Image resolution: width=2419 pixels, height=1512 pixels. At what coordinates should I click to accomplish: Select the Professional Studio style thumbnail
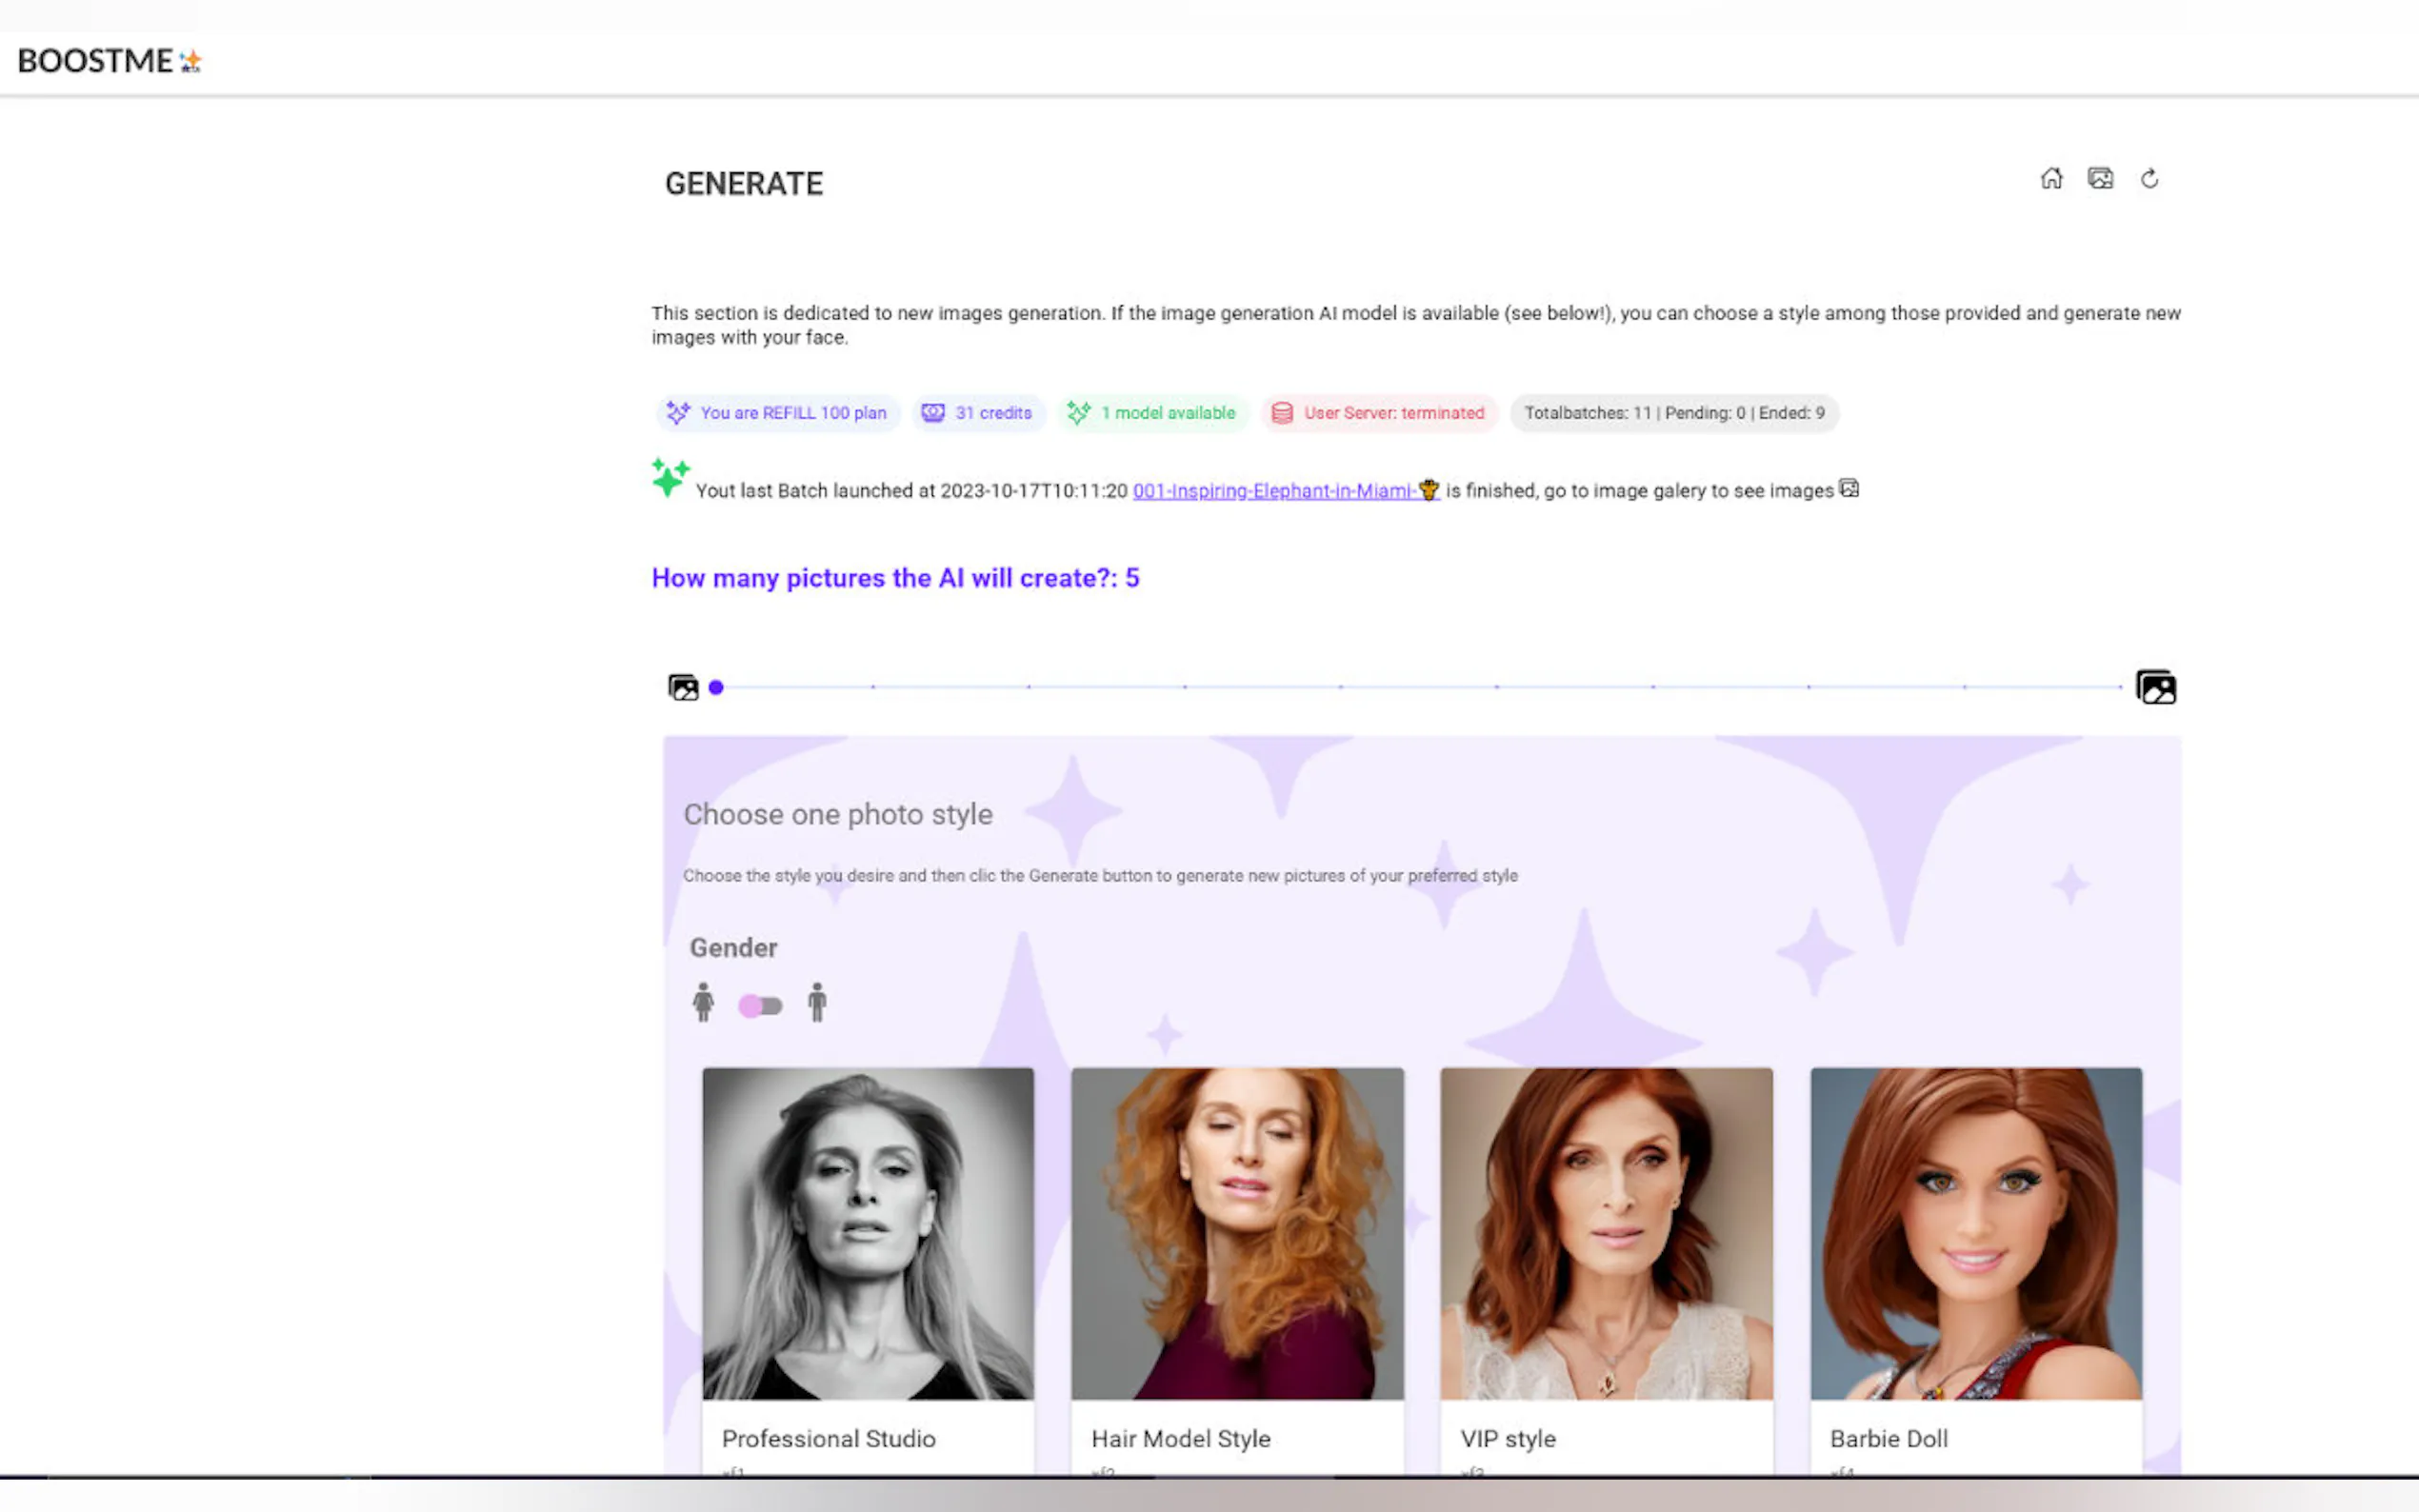coord(868,1233)
